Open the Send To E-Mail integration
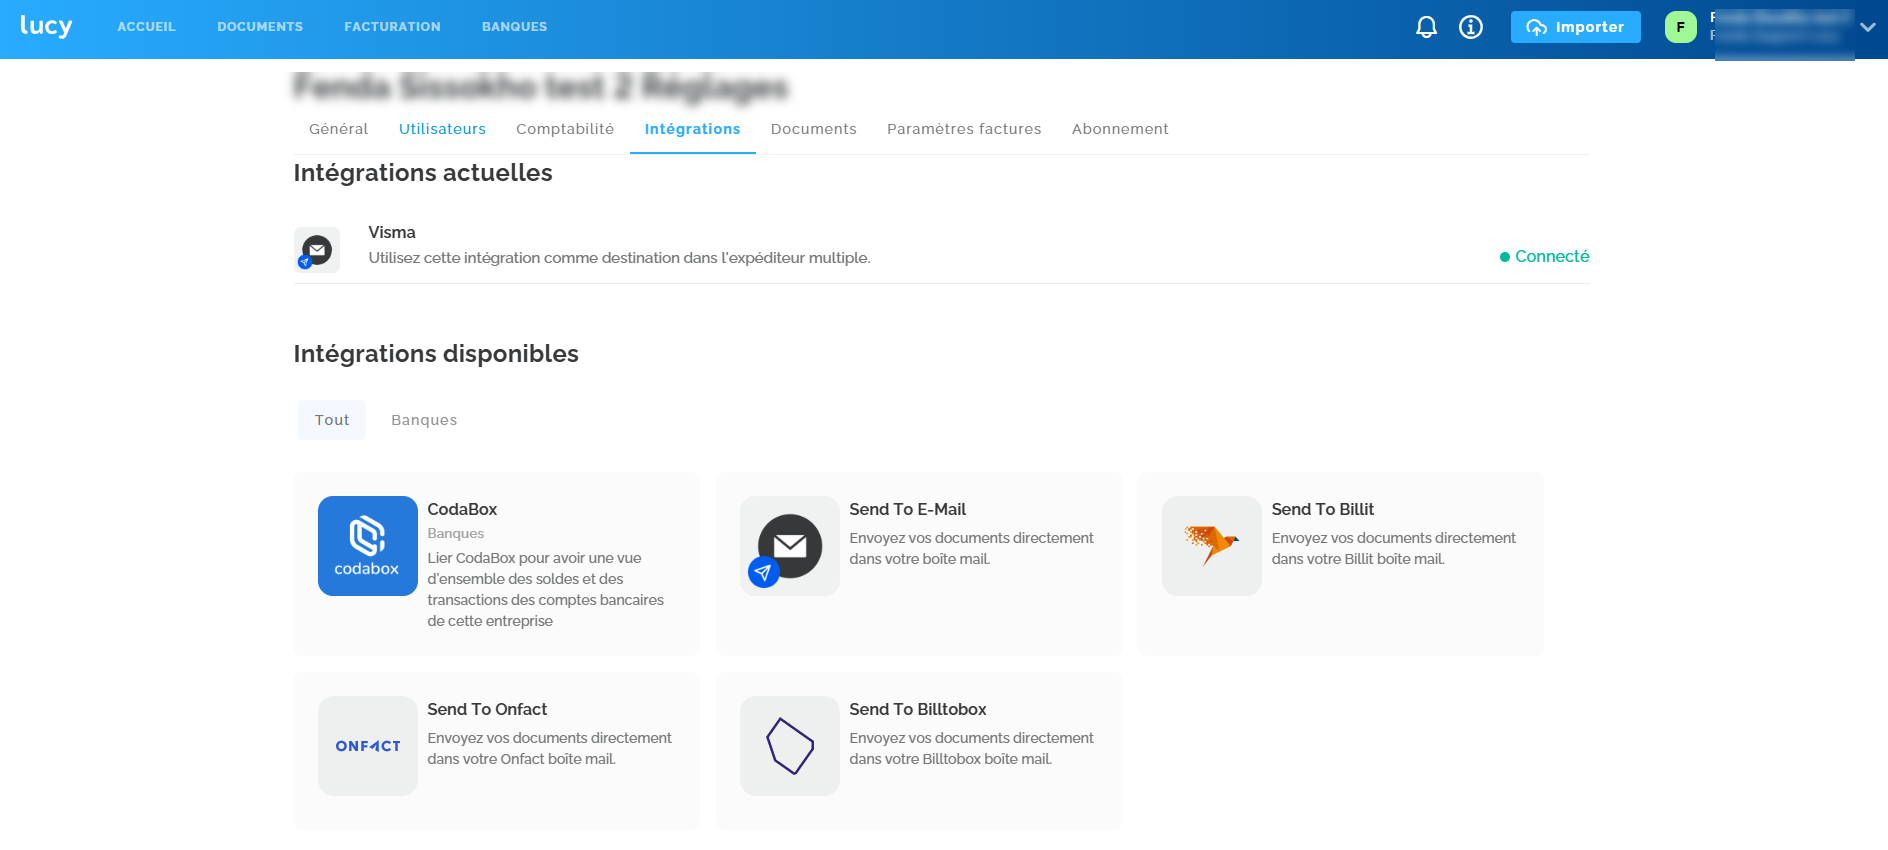The image size is (1888, 850). click(x=908, y=509)
